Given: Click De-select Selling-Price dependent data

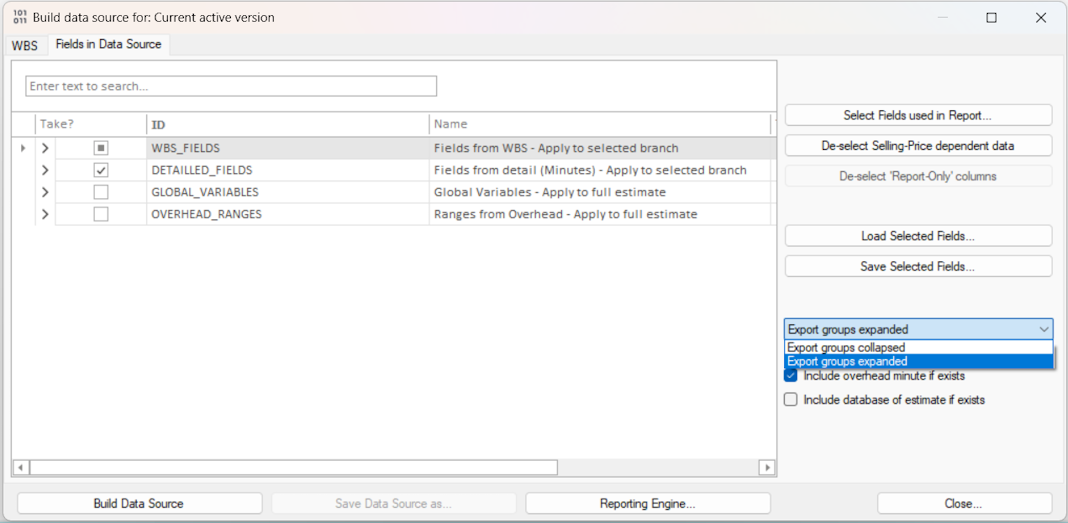Looking at the screenshot, I should click(x=918, y=146).
